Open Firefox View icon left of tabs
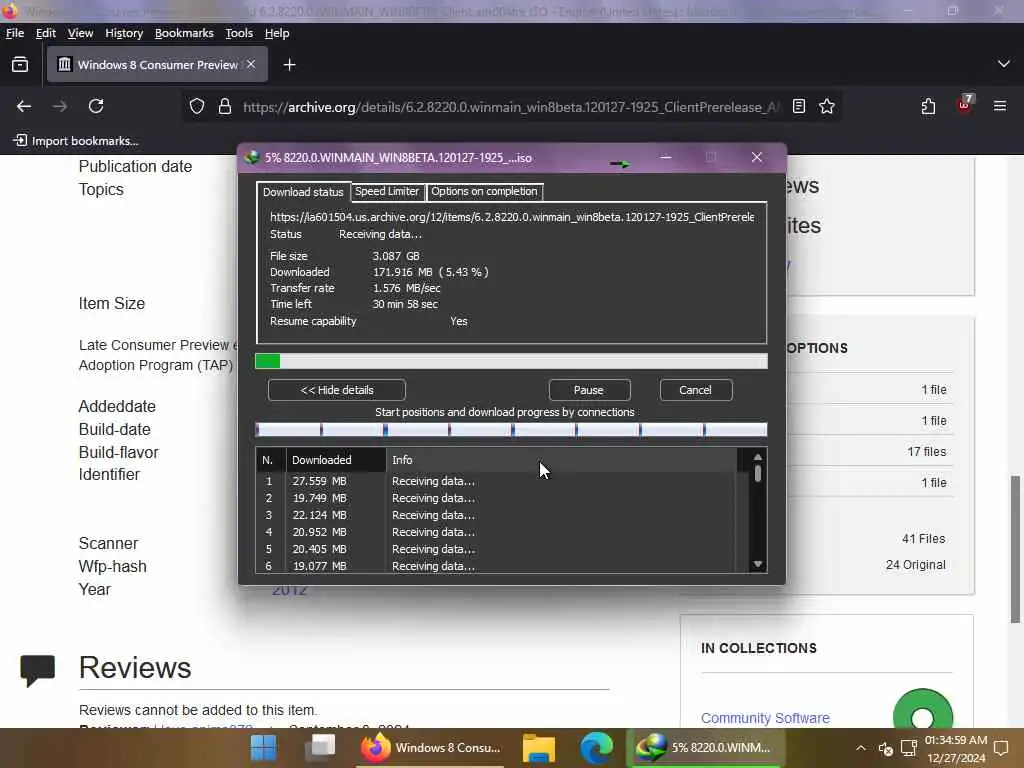Image resolution: width=1024 pixels, height=768 pixels. 20,65
